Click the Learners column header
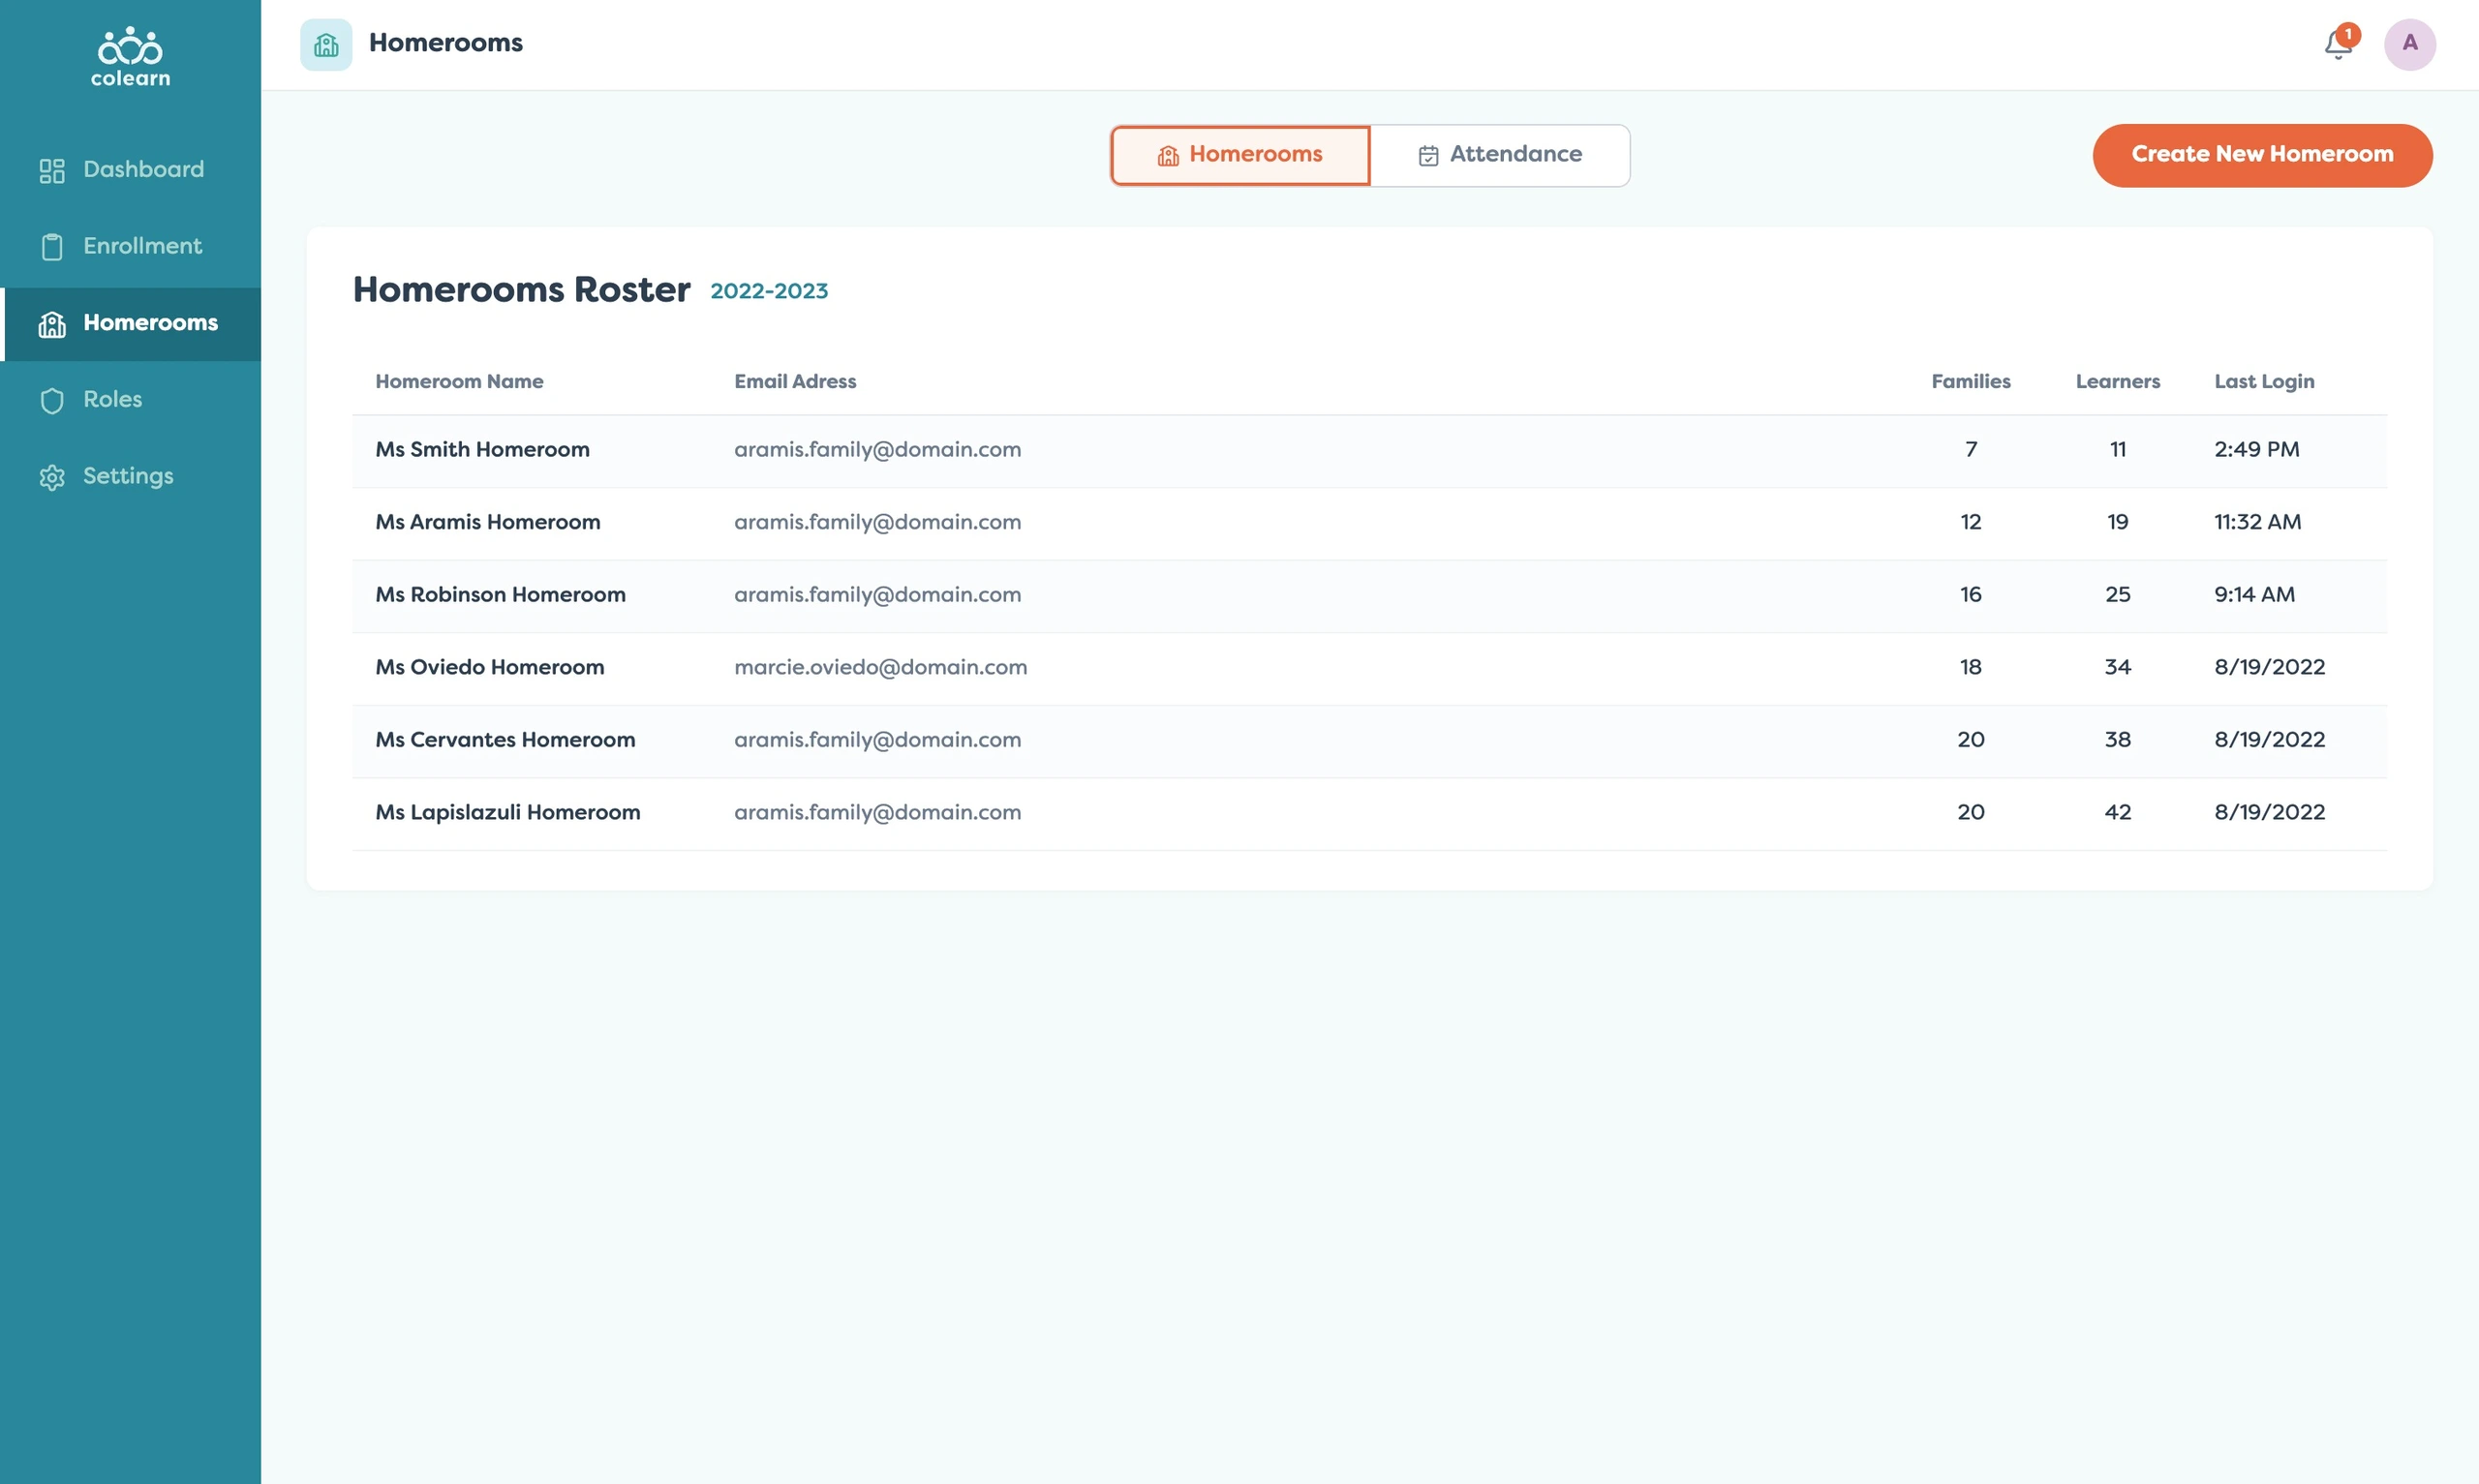This screenshot has height=1484, width=2479. click(2117, 381)
